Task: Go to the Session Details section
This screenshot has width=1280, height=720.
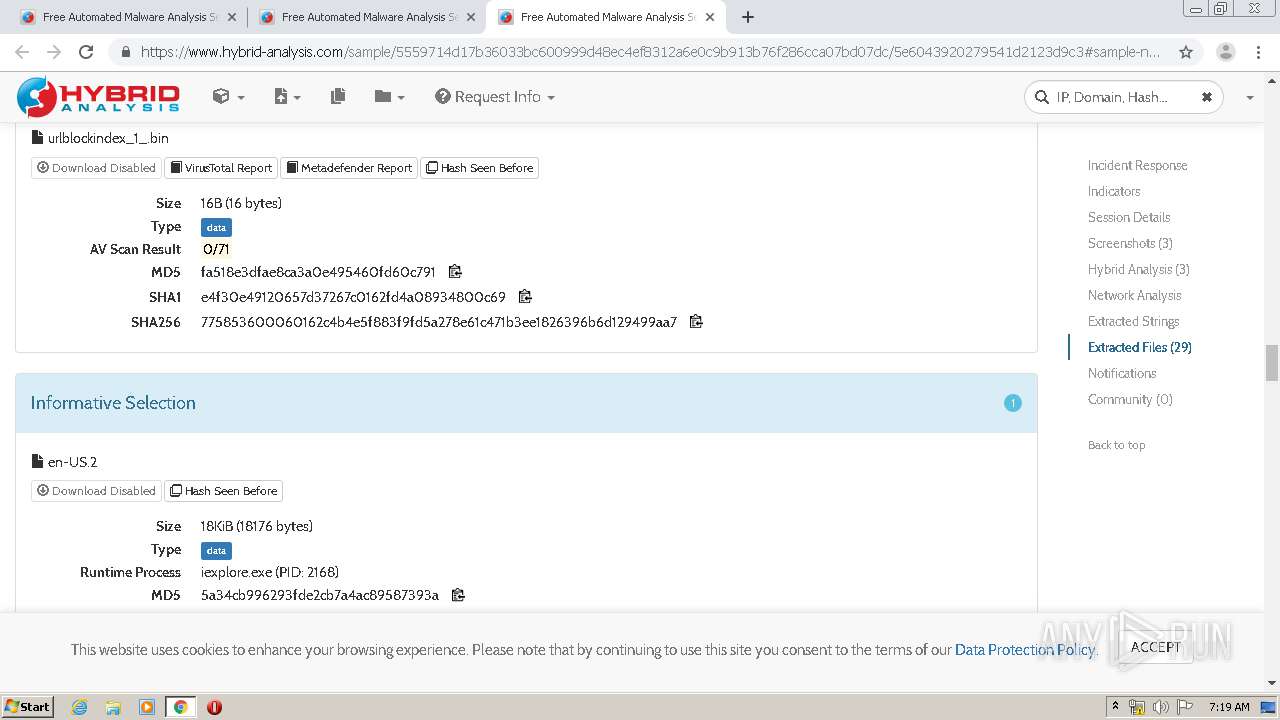Action: pos(1129,217)
